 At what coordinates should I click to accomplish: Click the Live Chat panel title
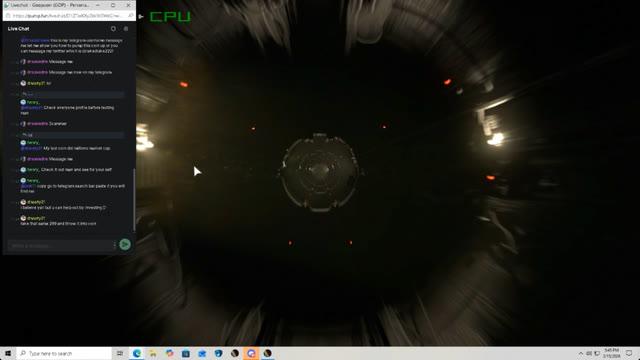tap(18, 29)
